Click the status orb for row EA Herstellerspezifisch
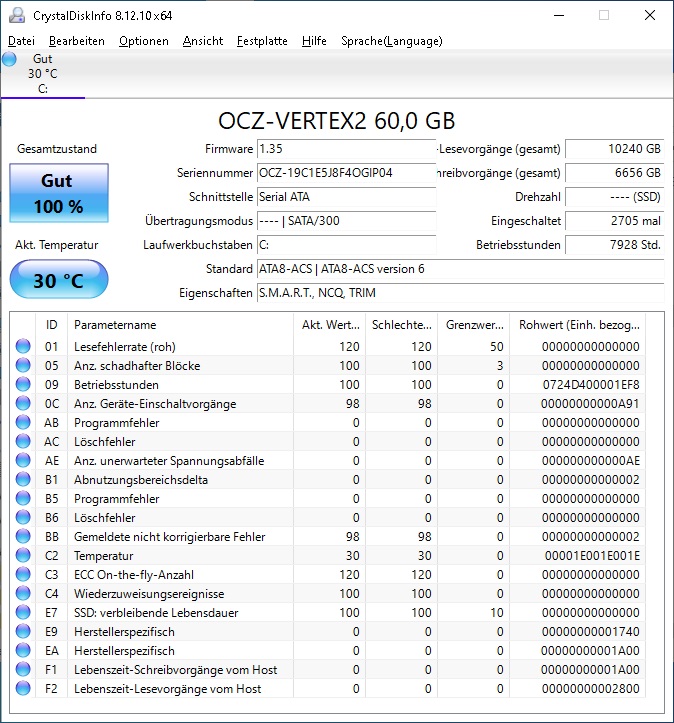Viewport: 674px width, 723px height. (23, 651)
